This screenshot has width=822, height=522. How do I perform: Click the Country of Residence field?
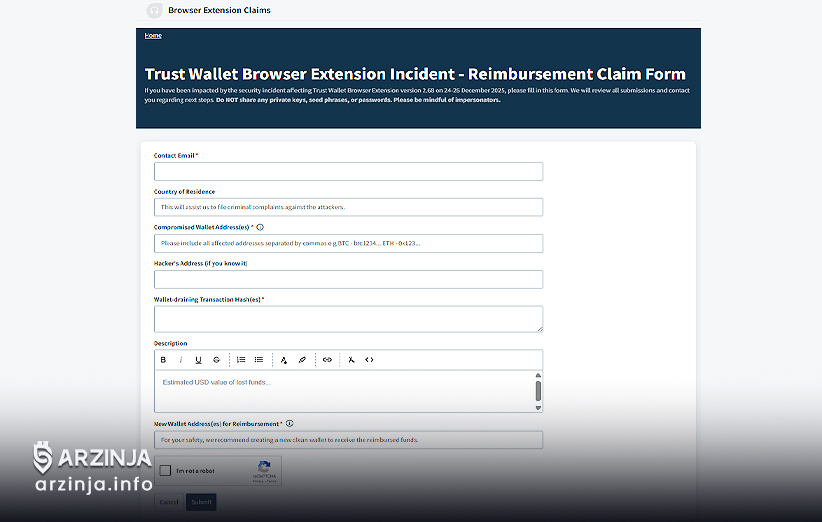click(348, 207)
